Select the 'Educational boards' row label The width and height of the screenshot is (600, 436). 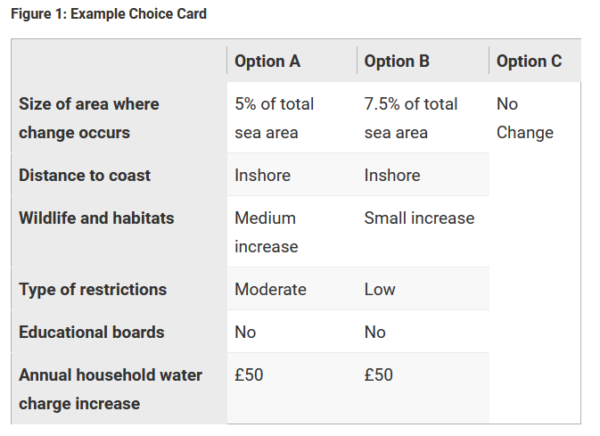click(x=91, y=332)
